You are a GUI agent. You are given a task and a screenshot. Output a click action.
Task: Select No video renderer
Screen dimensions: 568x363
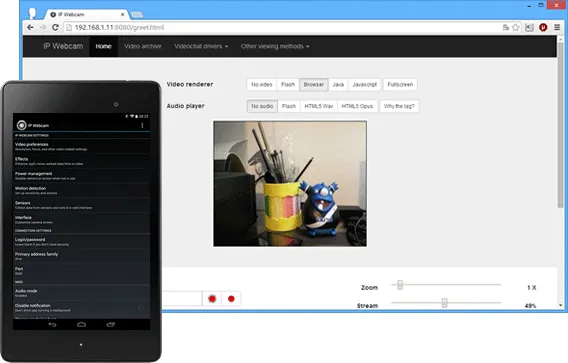point(262,84)
